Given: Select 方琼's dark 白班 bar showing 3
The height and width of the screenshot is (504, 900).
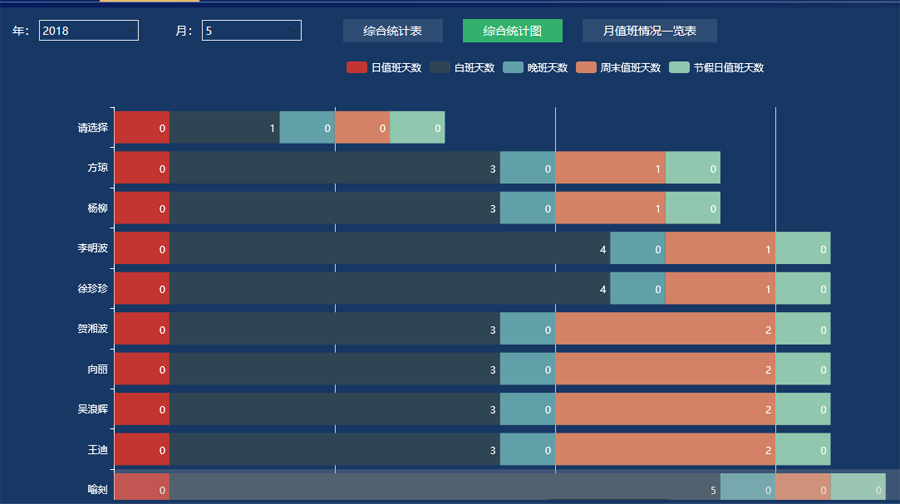Looking at the screenshot, I should [x=334, y=168].
